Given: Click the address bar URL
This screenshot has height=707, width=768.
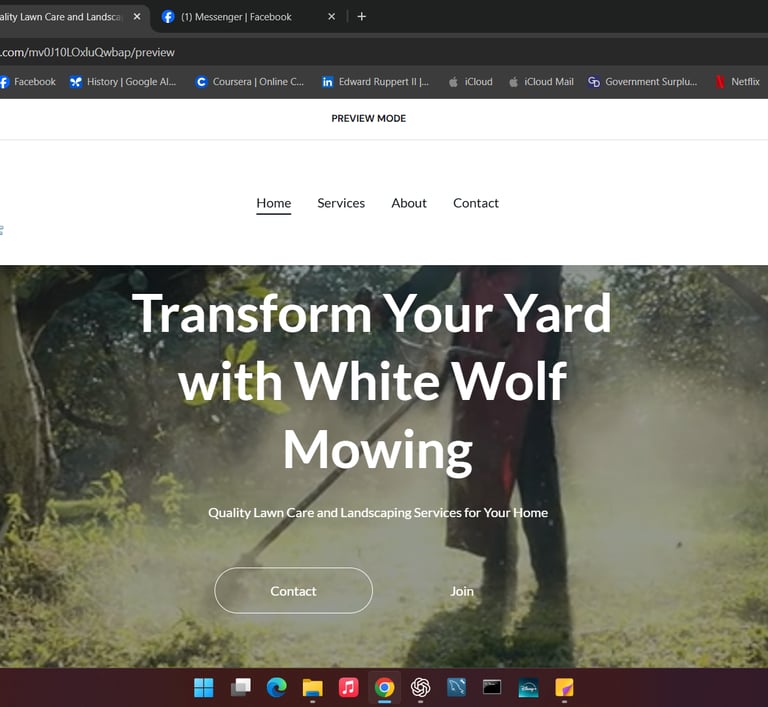Looking at the screenshot, I should pos(87,52).
